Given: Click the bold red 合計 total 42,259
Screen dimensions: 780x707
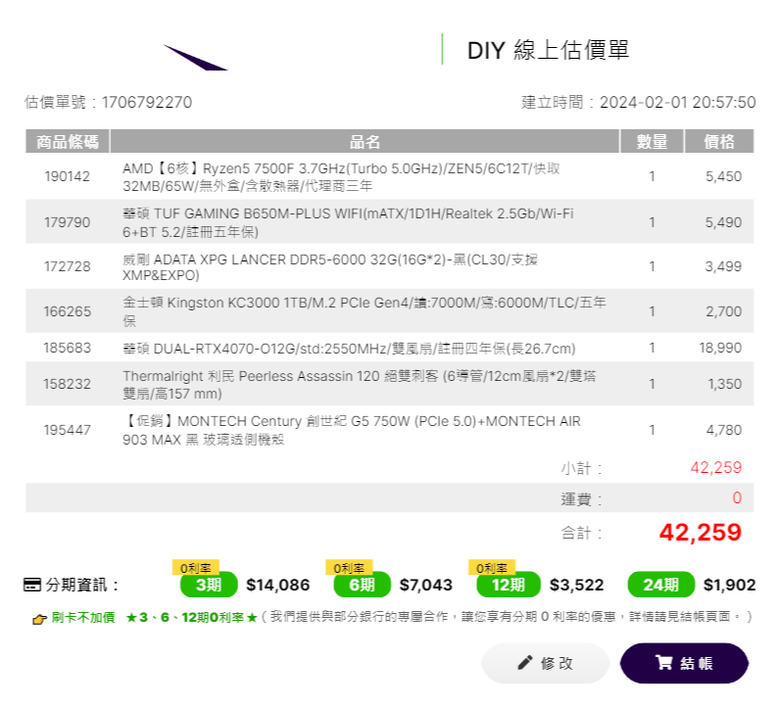Looking at the screenshot, I should 700,532.
